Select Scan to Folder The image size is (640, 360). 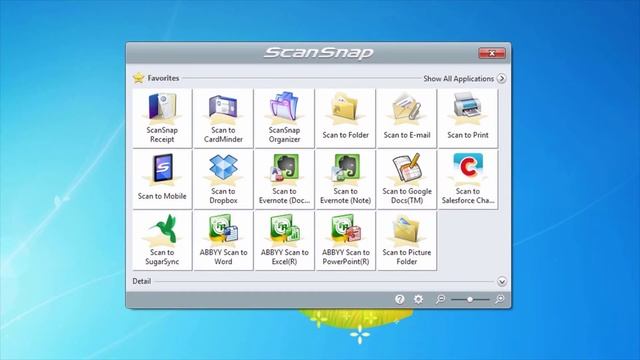pyautogui.click(x=345, y=118)
